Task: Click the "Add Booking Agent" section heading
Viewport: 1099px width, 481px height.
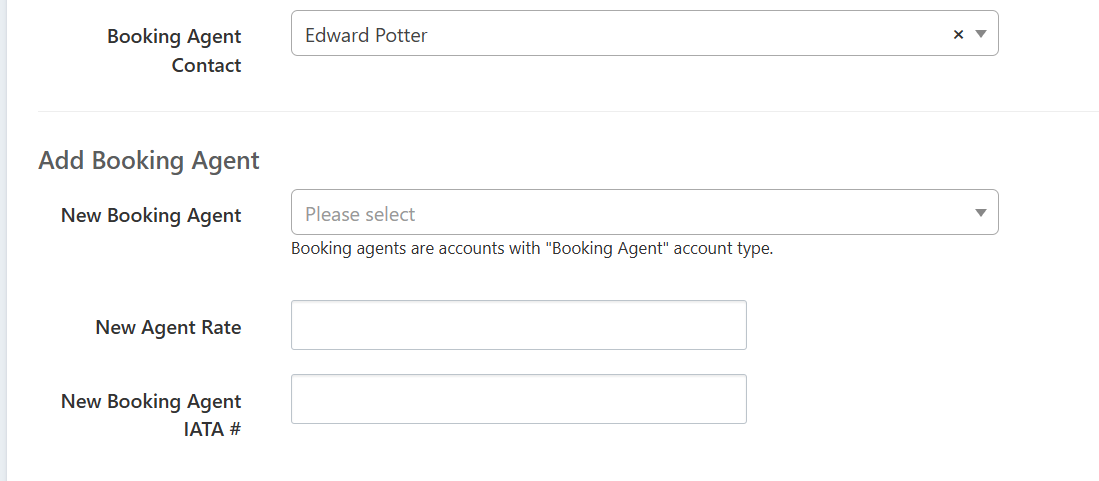Action: point(149,160)
